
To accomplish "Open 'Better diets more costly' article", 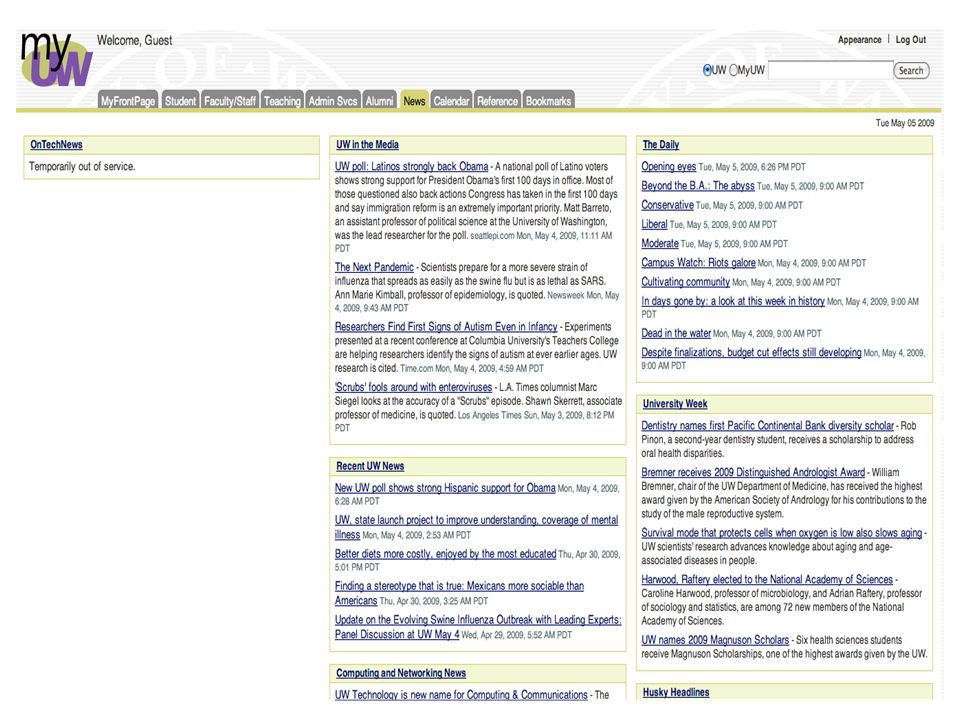I will coord(445,553).
